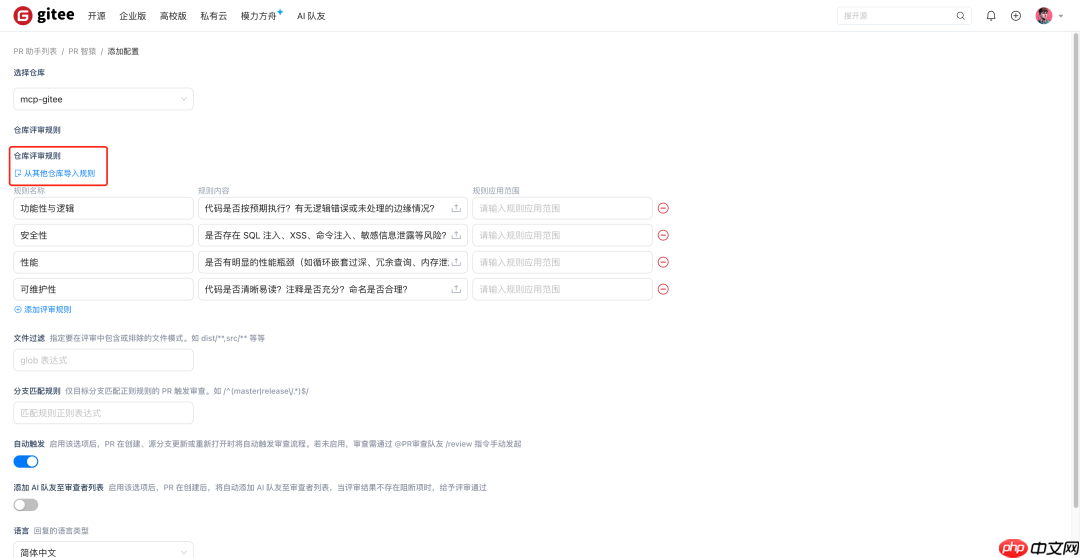Edit the 可维护性 rule name field
This screenshot has height=558, width=1080.
tap(103, 289)
